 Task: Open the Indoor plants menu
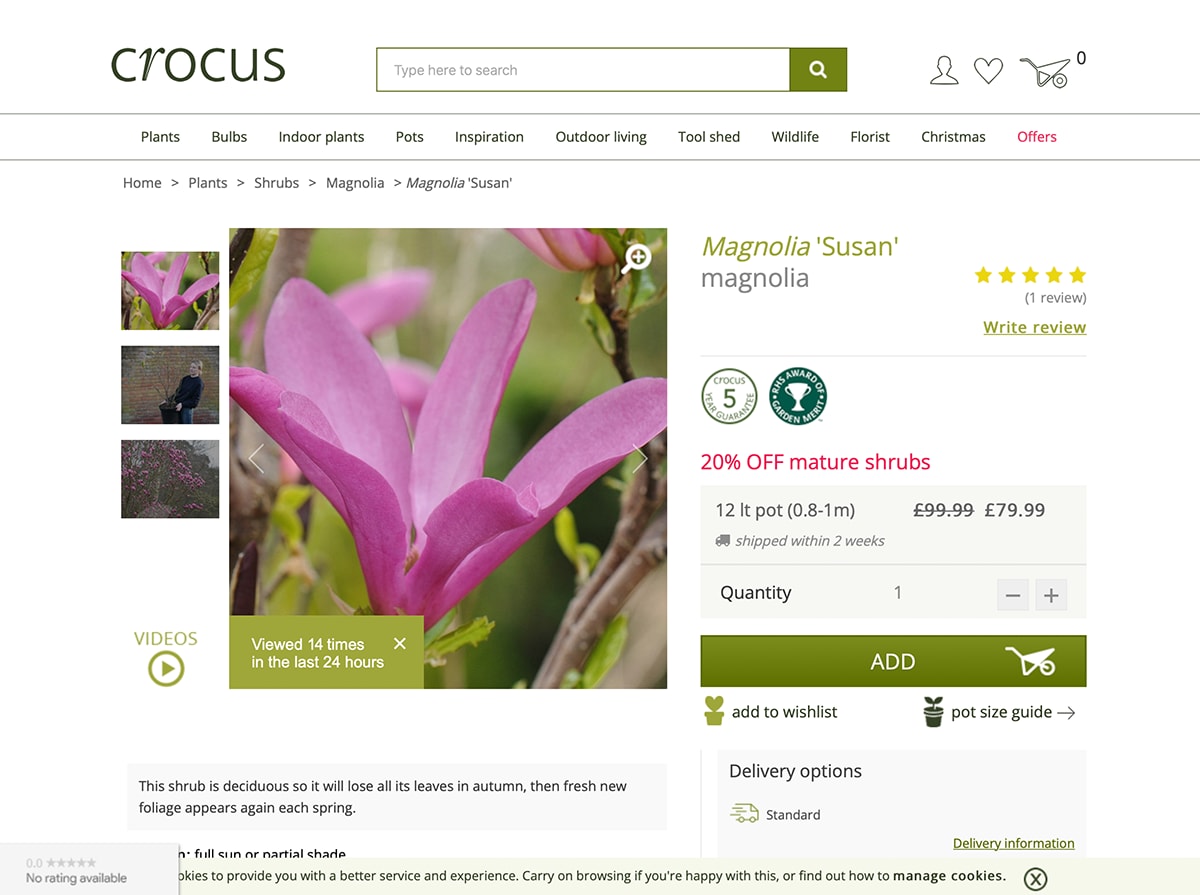pos(321,137)
